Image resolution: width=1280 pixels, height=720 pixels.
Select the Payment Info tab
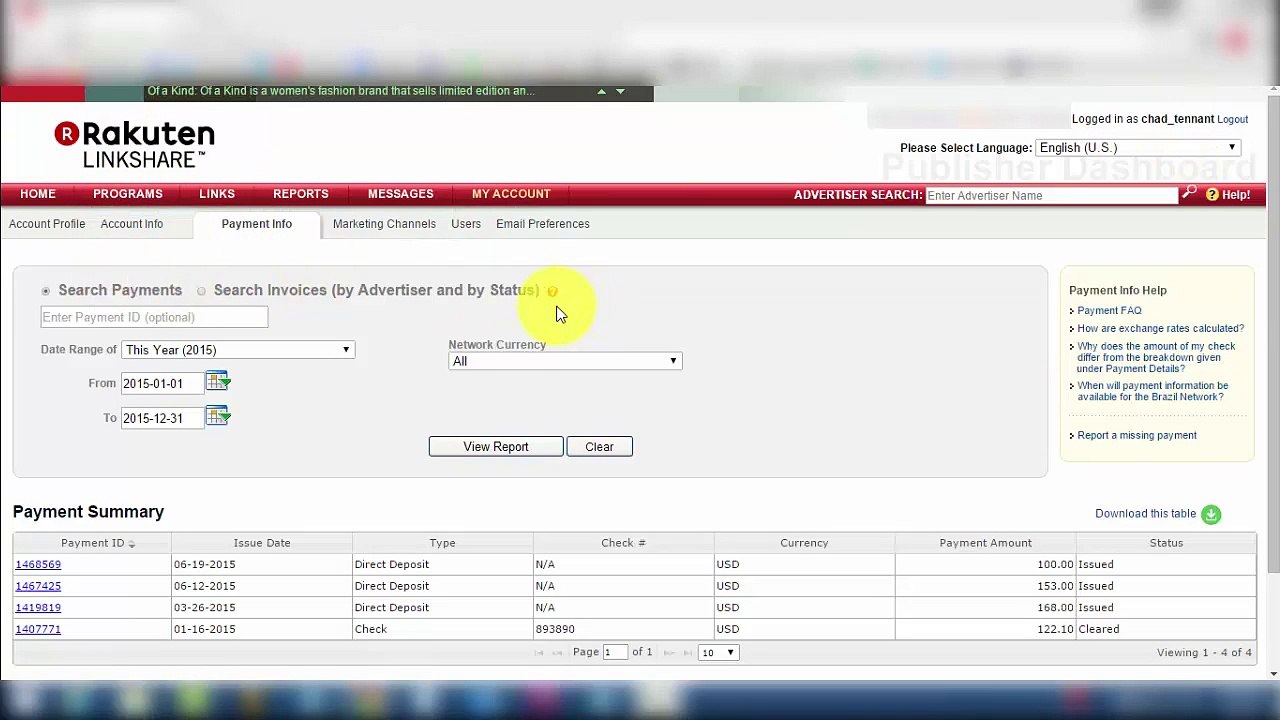[257, 224]
